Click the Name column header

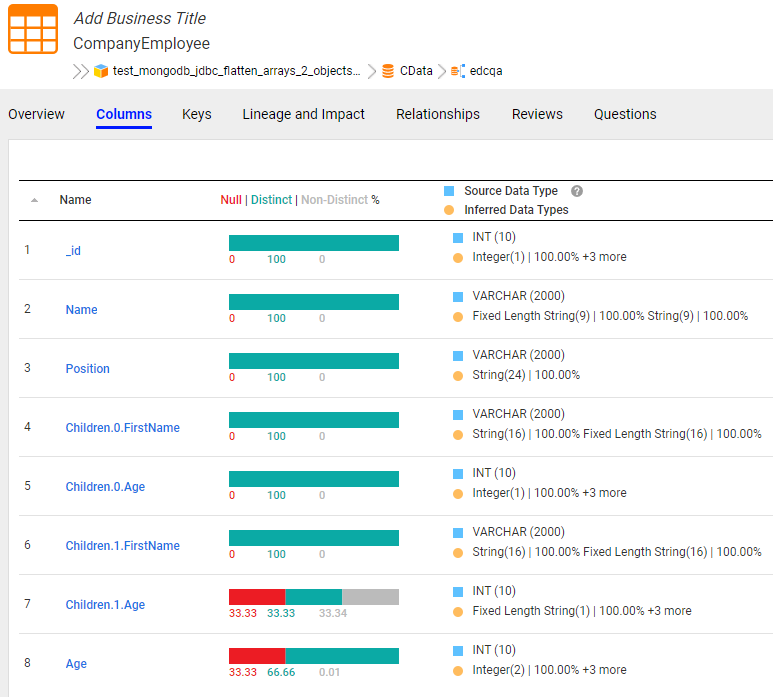point(75,200)
